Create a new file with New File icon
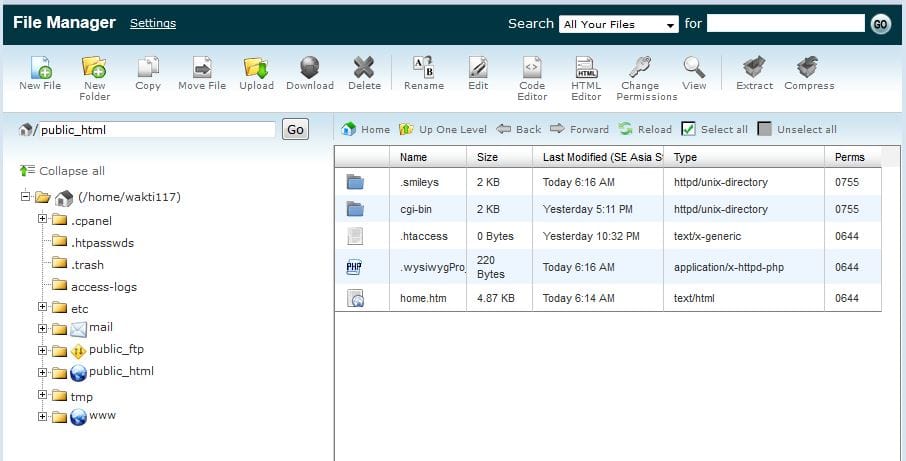906x461 pixels. pyautogui.click(x=41, y=68)
